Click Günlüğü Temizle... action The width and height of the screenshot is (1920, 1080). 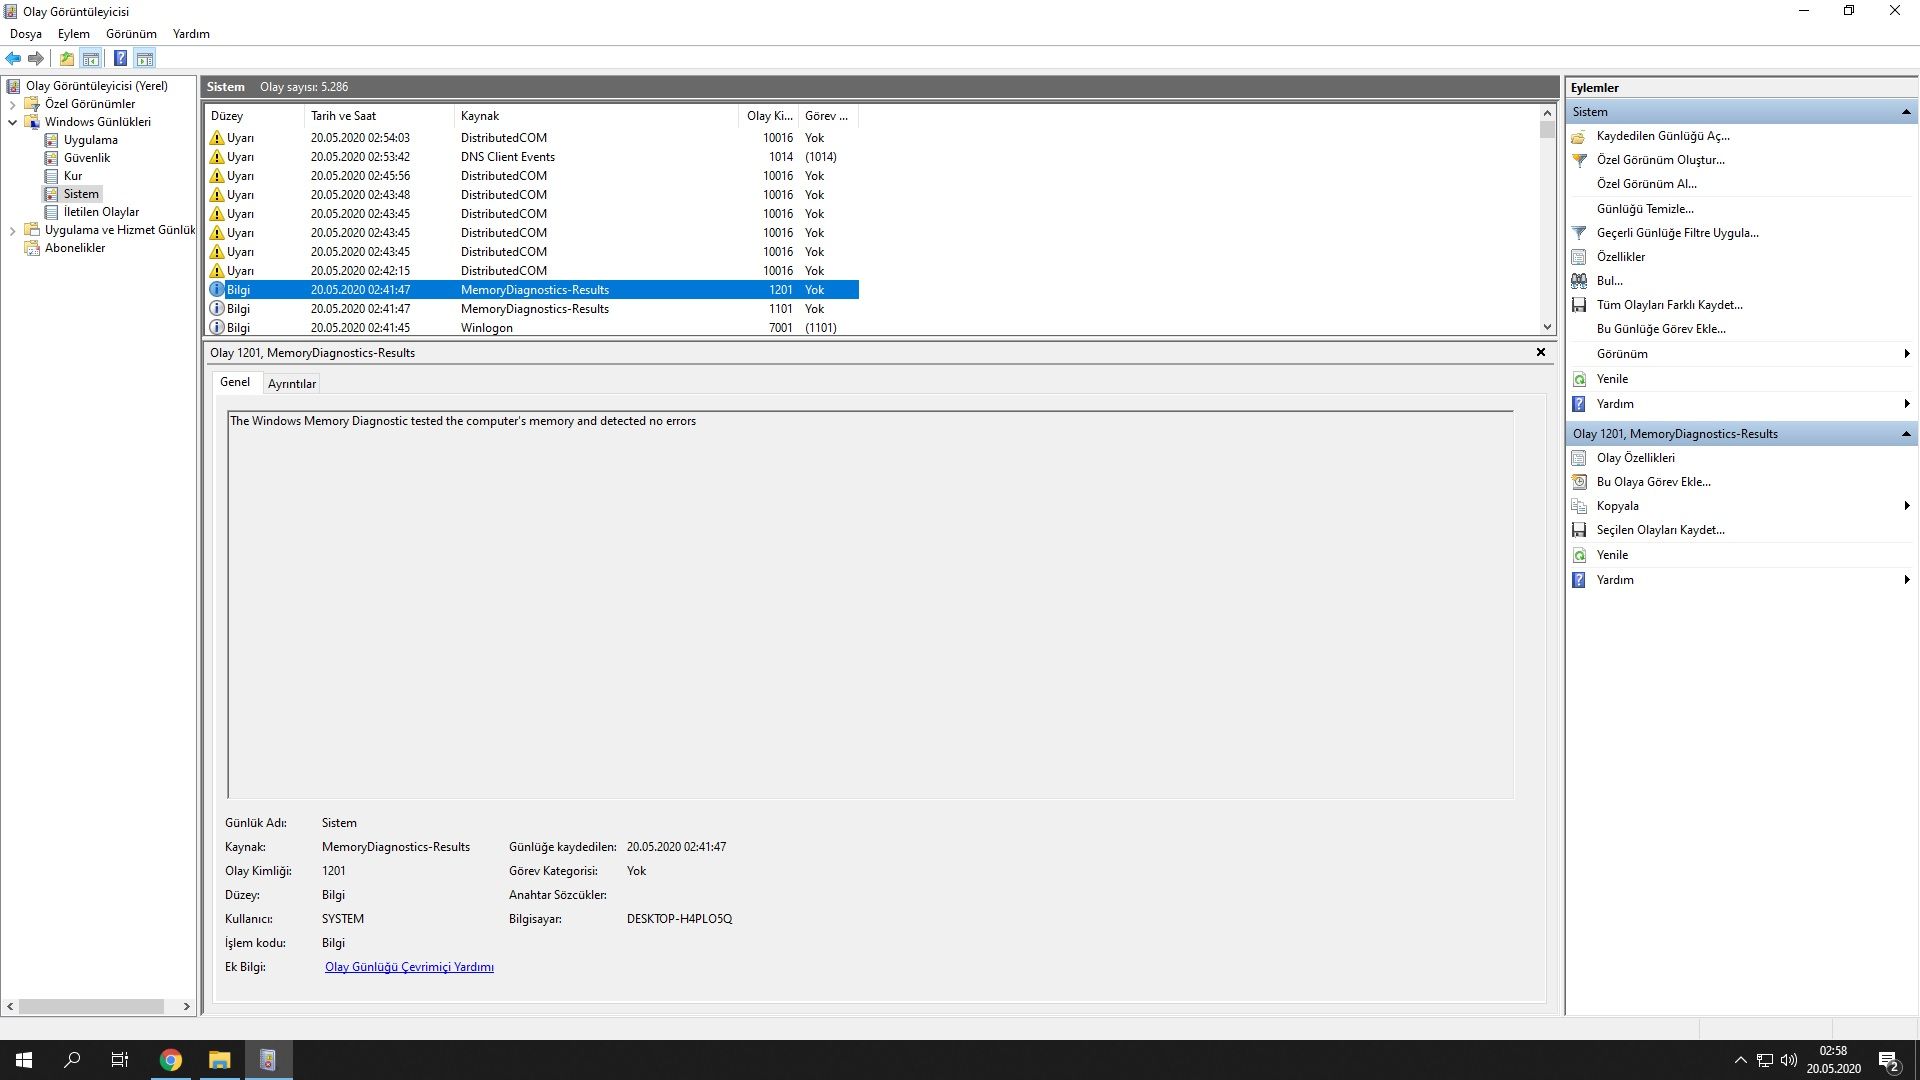click(x=1644, y=209)
